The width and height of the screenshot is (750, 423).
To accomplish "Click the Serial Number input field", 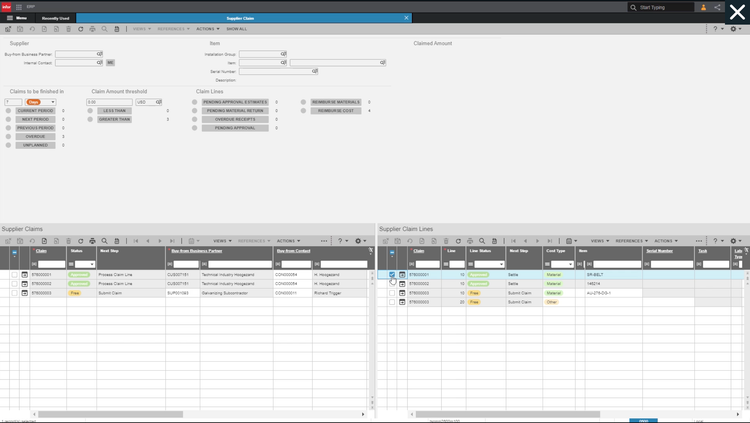I will [x=276, y=71].
